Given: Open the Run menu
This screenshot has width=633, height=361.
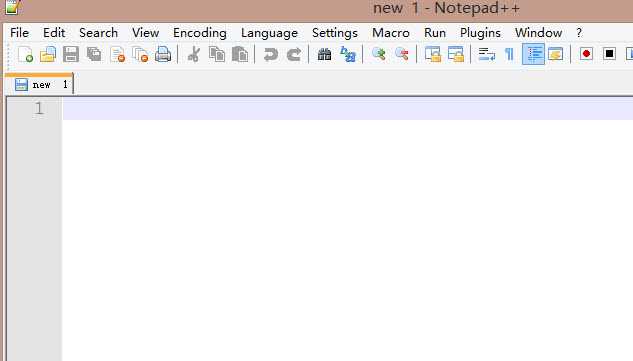Looking at the screenshot, I should 435,33.
